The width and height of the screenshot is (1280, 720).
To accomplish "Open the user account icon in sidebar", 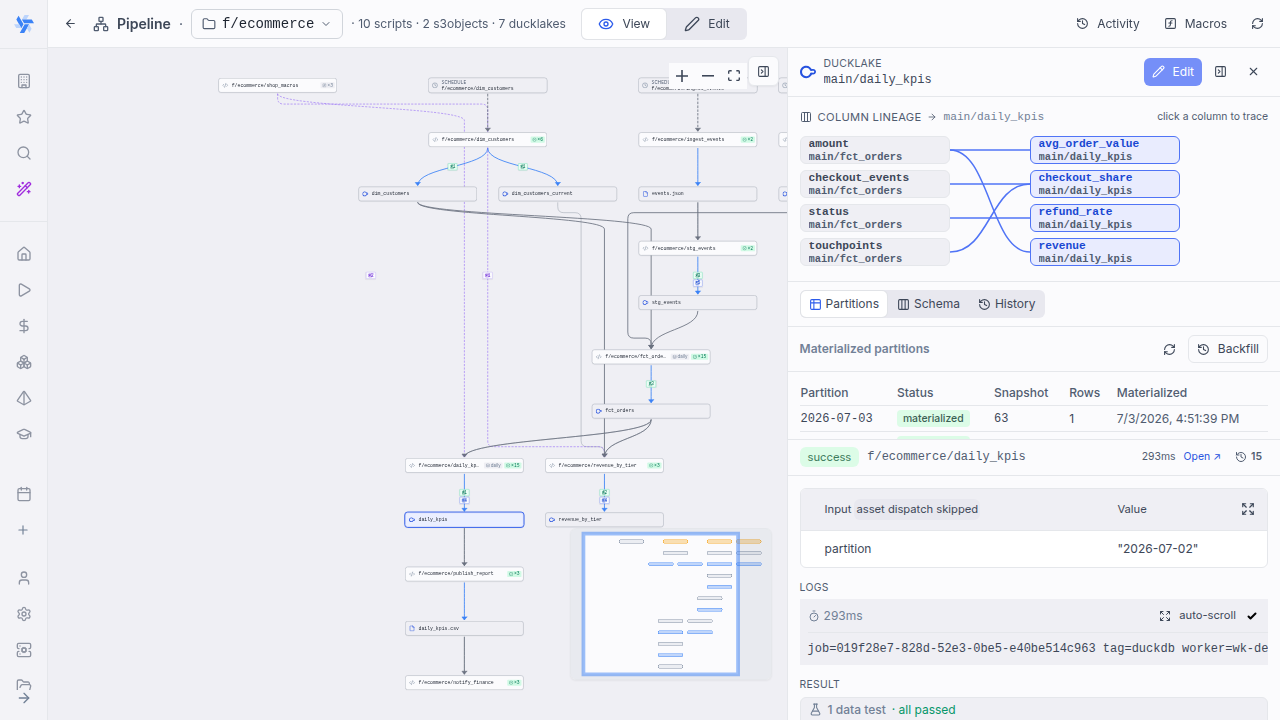I will pos(24,578).
